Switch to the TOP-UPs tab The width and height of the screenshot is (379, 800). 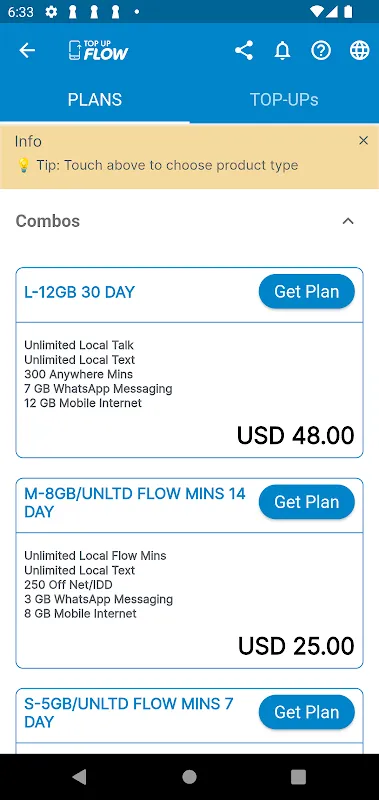[284, 99]
